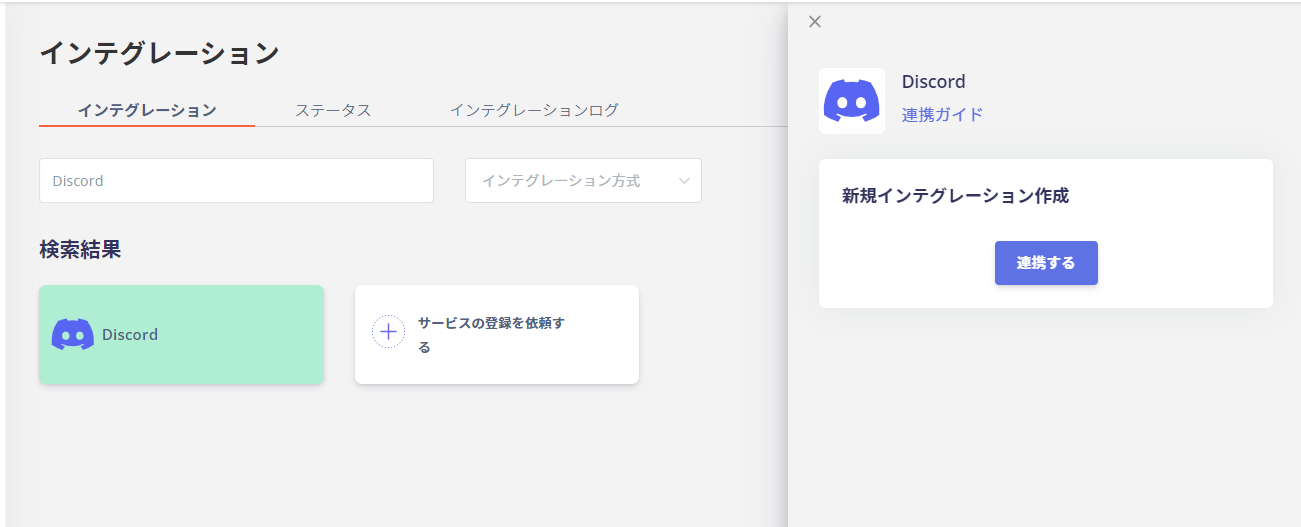Open the 連携ガイド link
This screenshot has height=527, width=1301.
pos(942,115)
